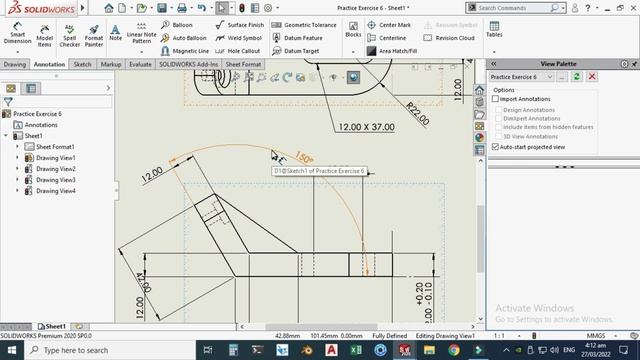The image size is (640, 360).
Task: Insert a Hole Callout
Action: [x=238, y=51]
